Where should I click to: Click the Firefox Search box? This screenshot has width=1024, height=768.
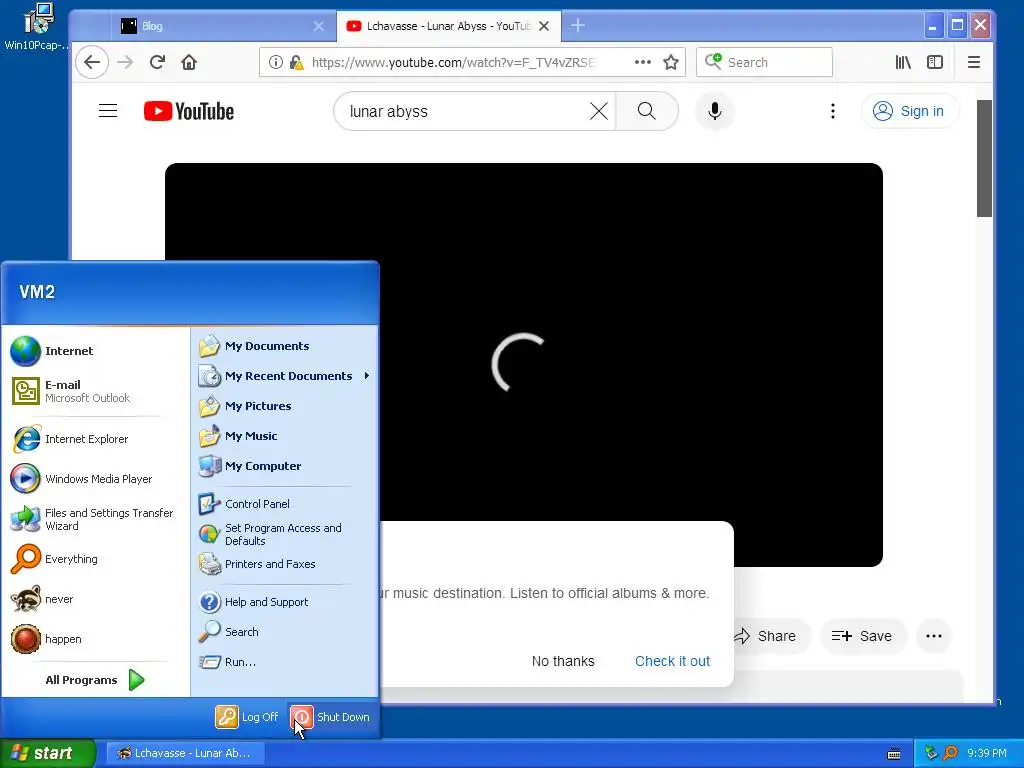point(765,63)
